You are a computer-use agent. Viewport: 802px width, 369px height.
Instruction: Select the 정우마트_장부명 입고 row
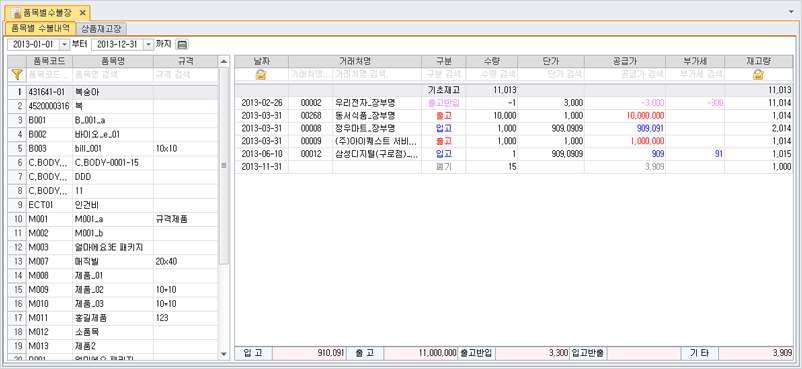click(x=514, y=128)
